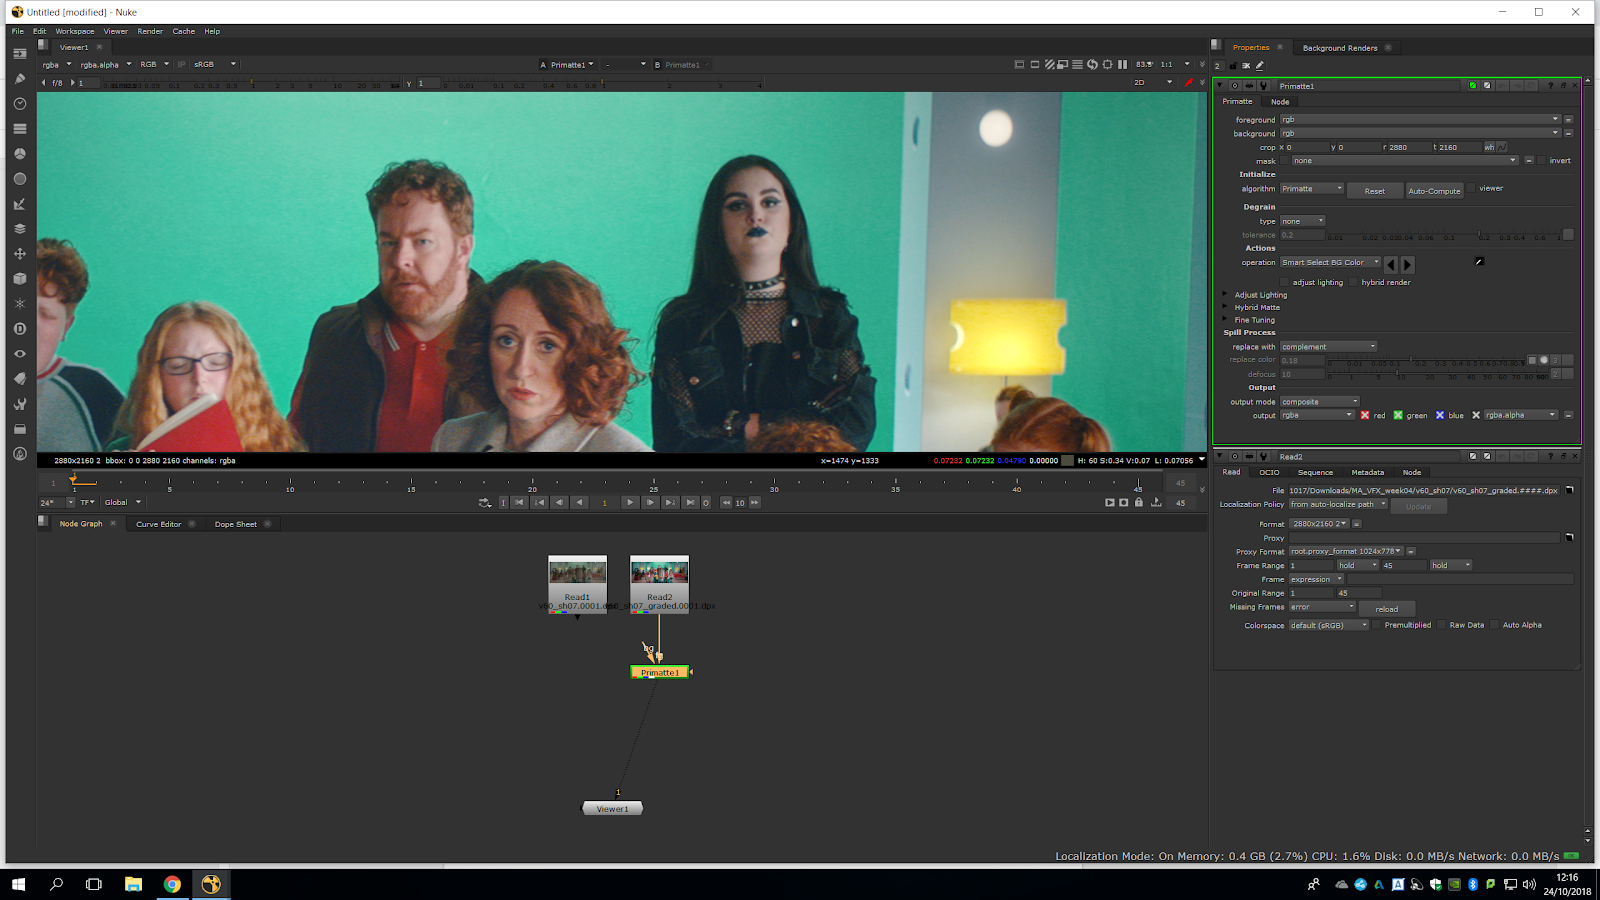Uncheck the red output channel
Image resolution: width=1600 pixels, height=900 pixels.
tap(1365, 415)
